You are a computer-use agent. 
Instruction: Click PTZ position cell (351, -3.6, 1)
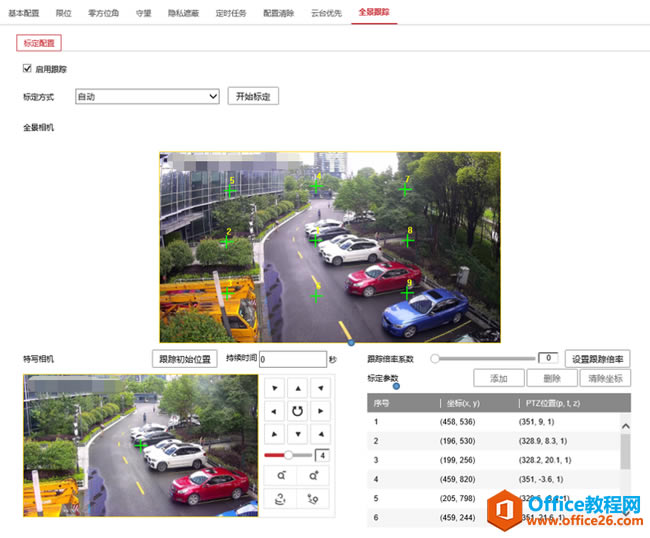[541, 479]
